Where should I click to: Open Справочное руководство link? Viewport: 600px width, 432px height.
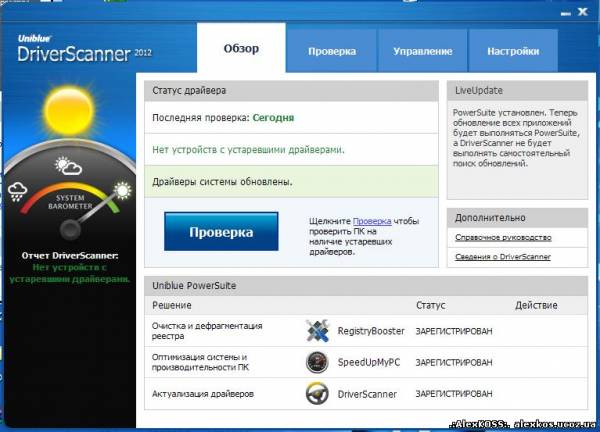coord(503,238)
